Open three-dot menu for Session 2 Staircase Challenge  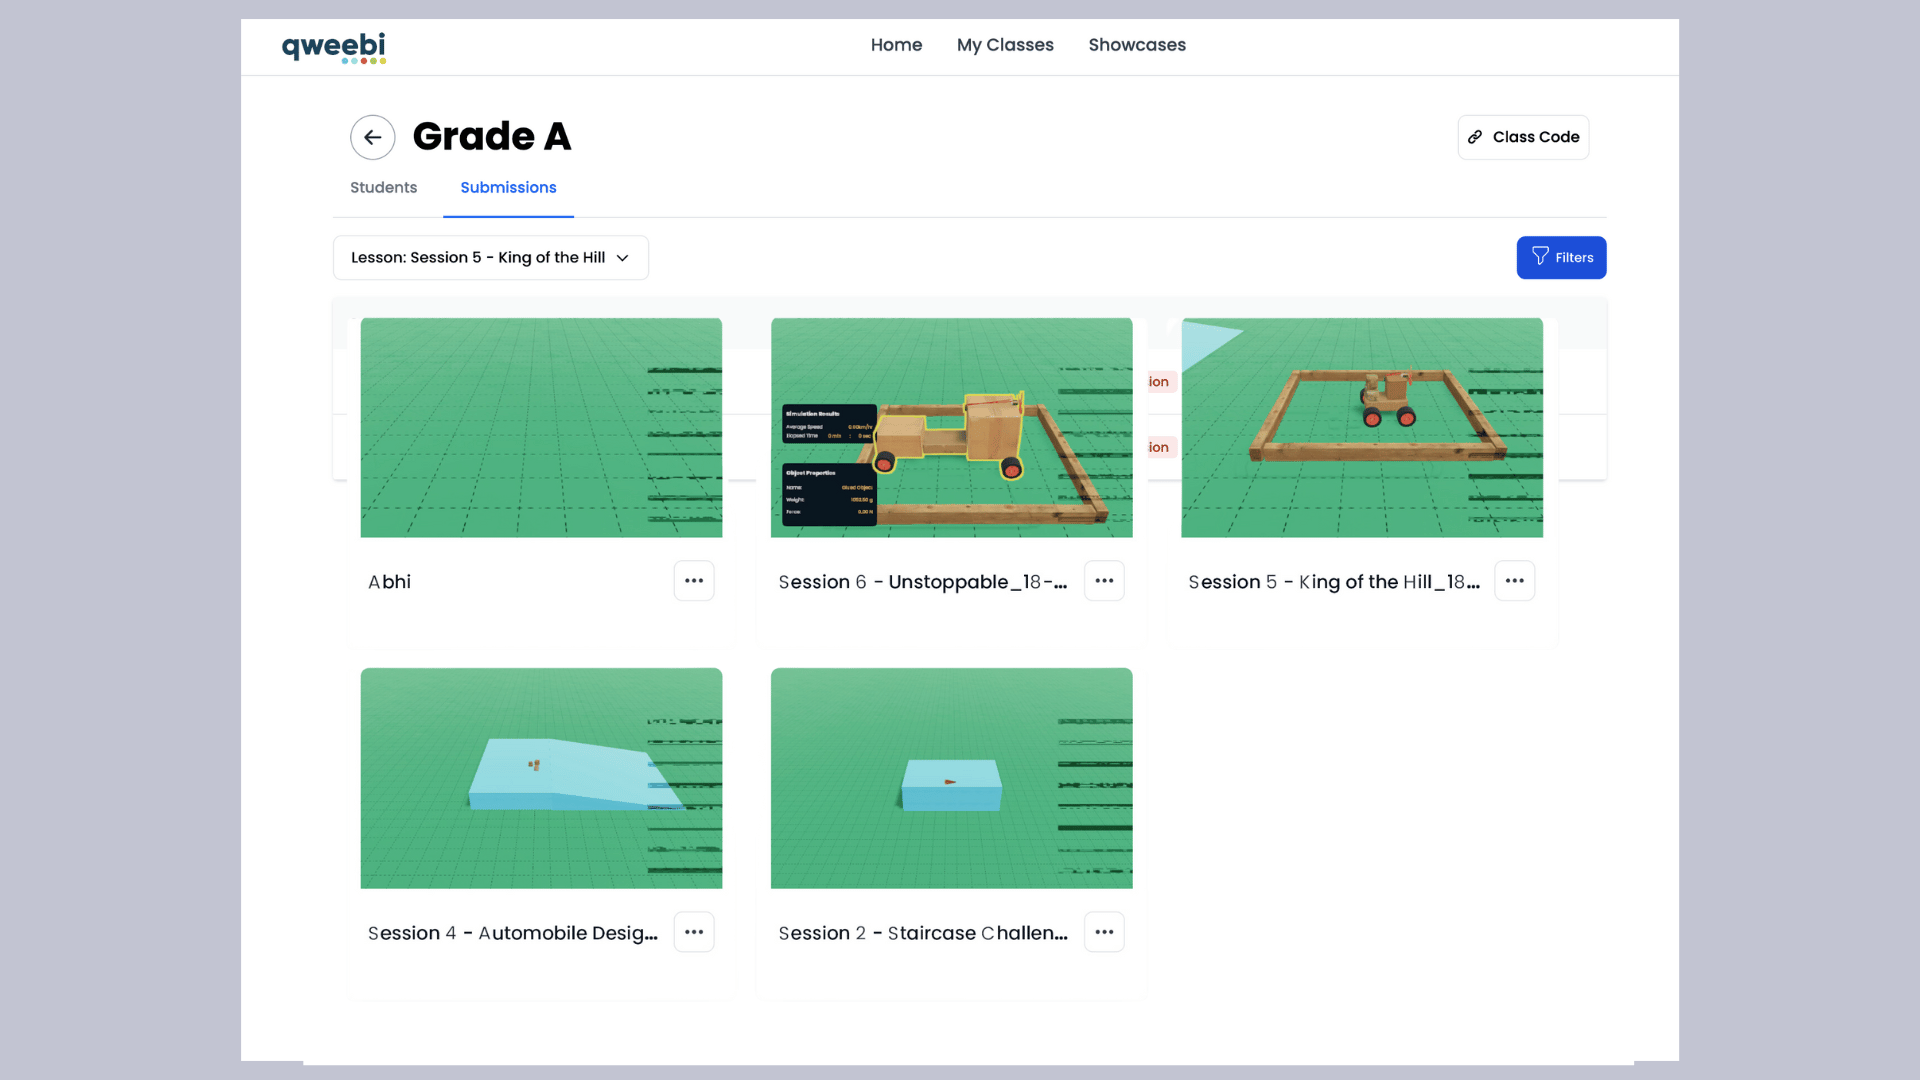[1104, 932]
